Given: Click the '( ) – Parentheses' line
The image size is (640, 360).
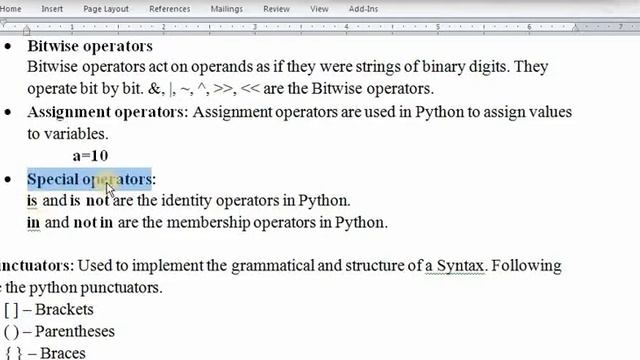Looking at the screenshot, I should [x=59, y=331].
